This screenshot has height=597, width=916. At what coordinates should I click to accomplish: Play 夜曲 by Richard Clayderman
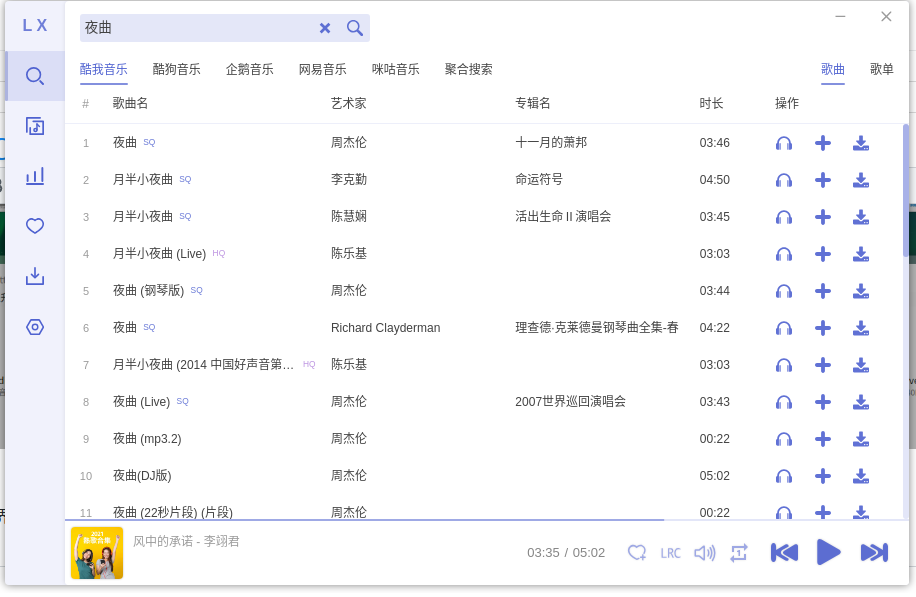pos(784,328)
